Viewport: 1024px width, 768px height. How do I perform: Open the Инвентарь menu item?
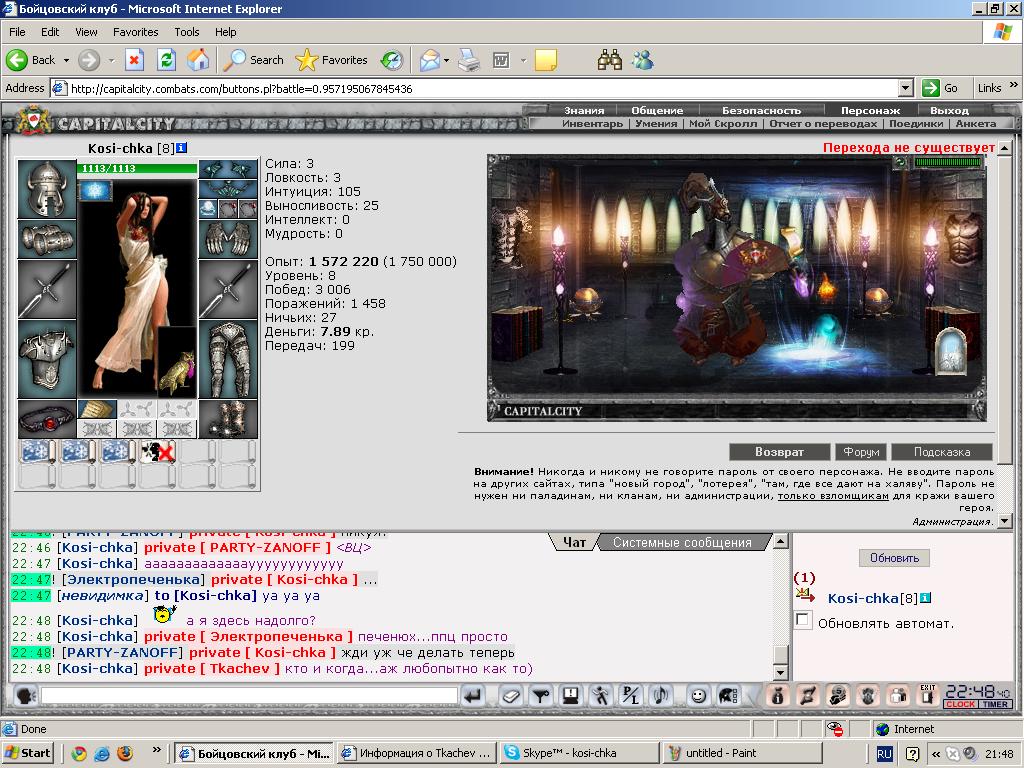[592, 123]
